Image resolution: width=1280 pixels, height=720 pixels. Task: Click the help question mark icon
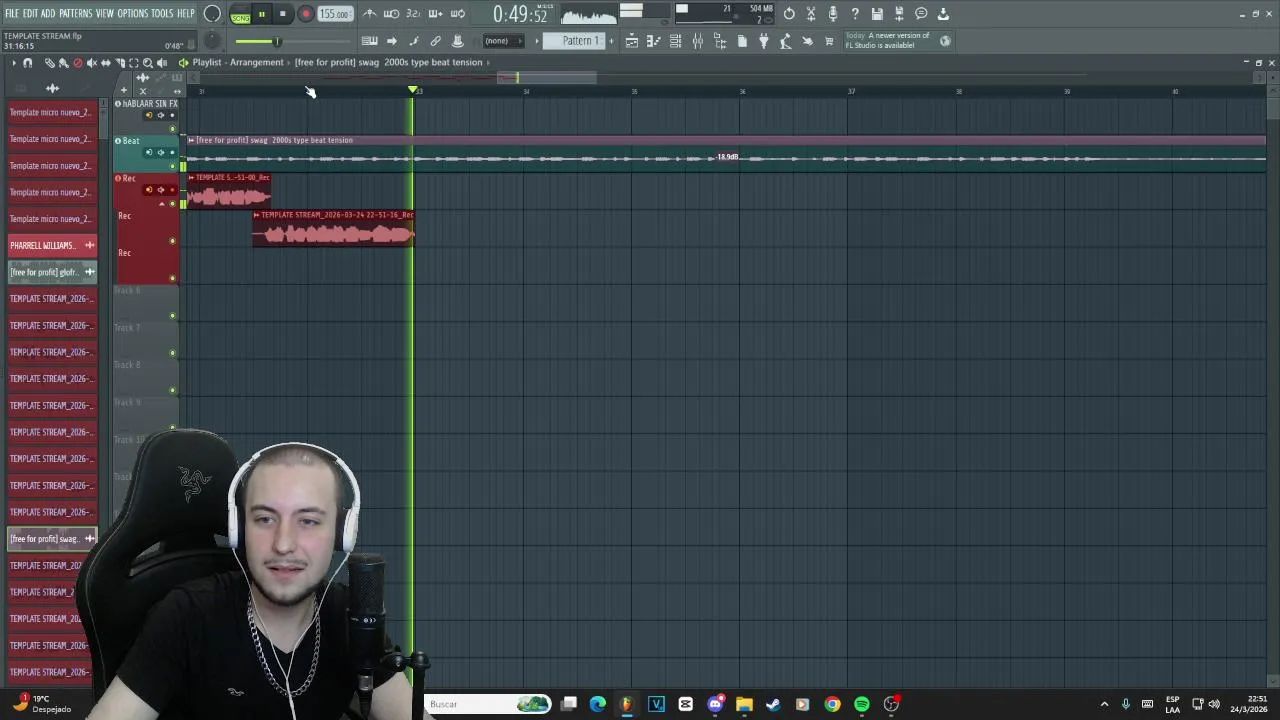pos(855,14)
